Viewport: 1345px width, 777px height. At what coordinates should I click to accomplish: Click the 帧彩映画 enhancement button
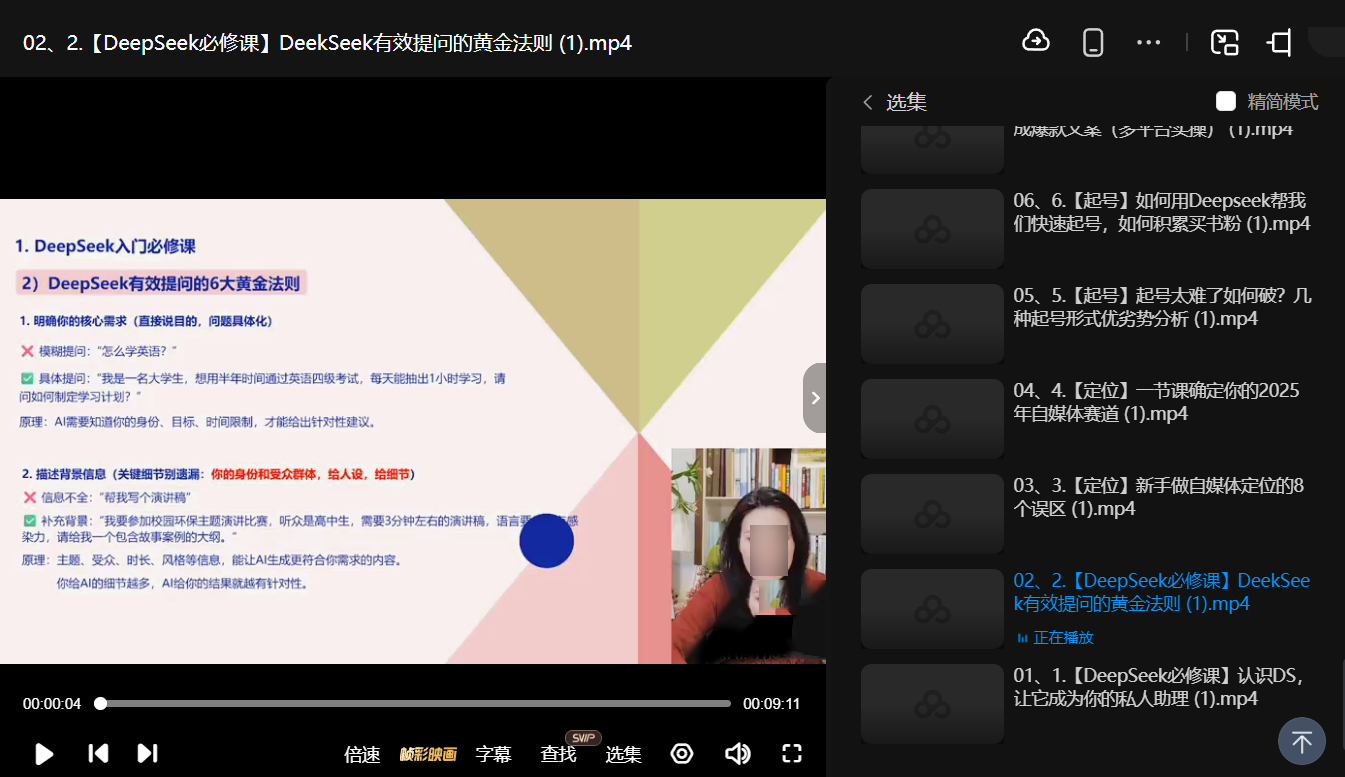coord(428,754)
